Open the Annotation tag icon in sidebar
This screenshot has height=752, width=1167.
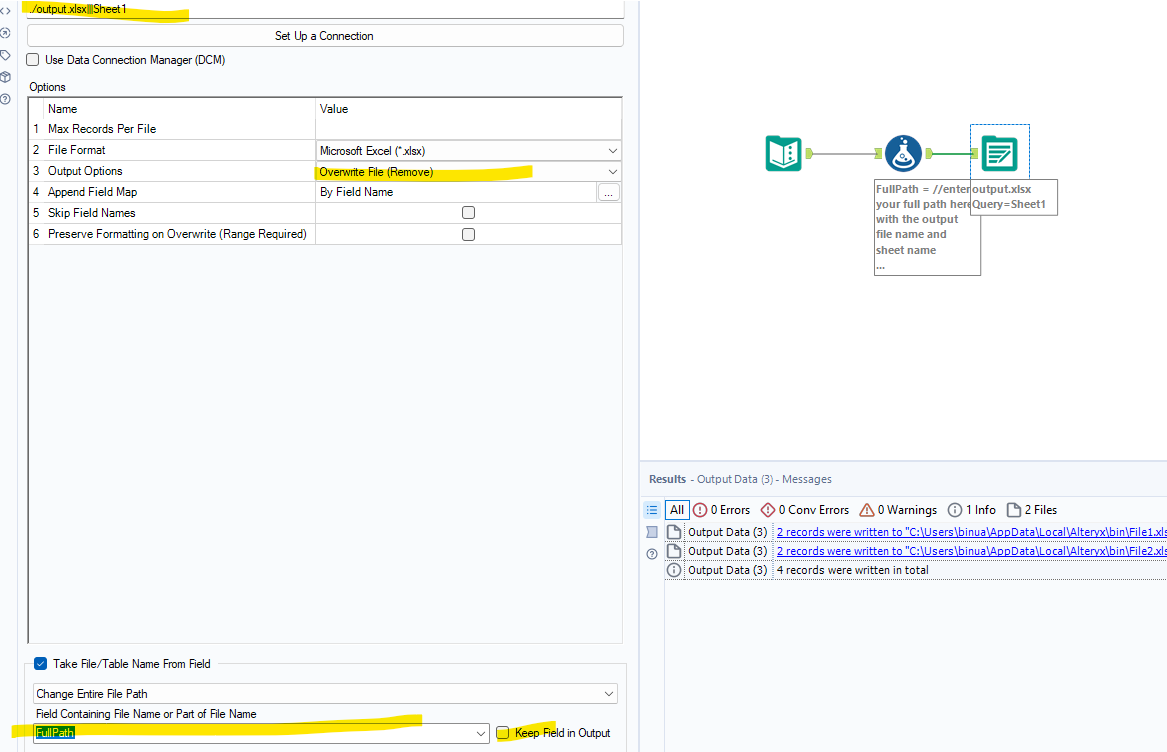[5, 55]
